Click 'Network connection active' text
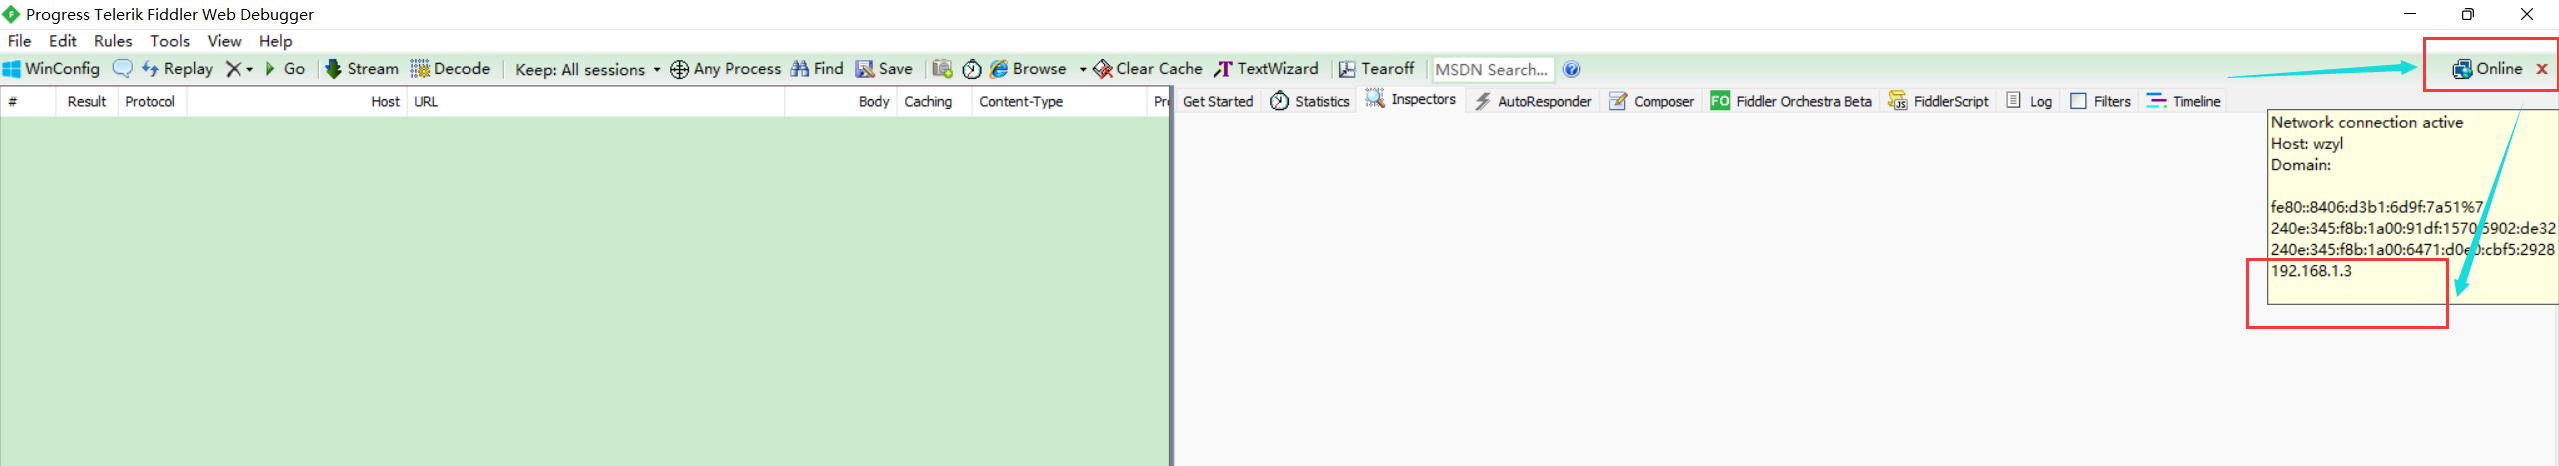2559x466 pixels. click(2367, 122)
